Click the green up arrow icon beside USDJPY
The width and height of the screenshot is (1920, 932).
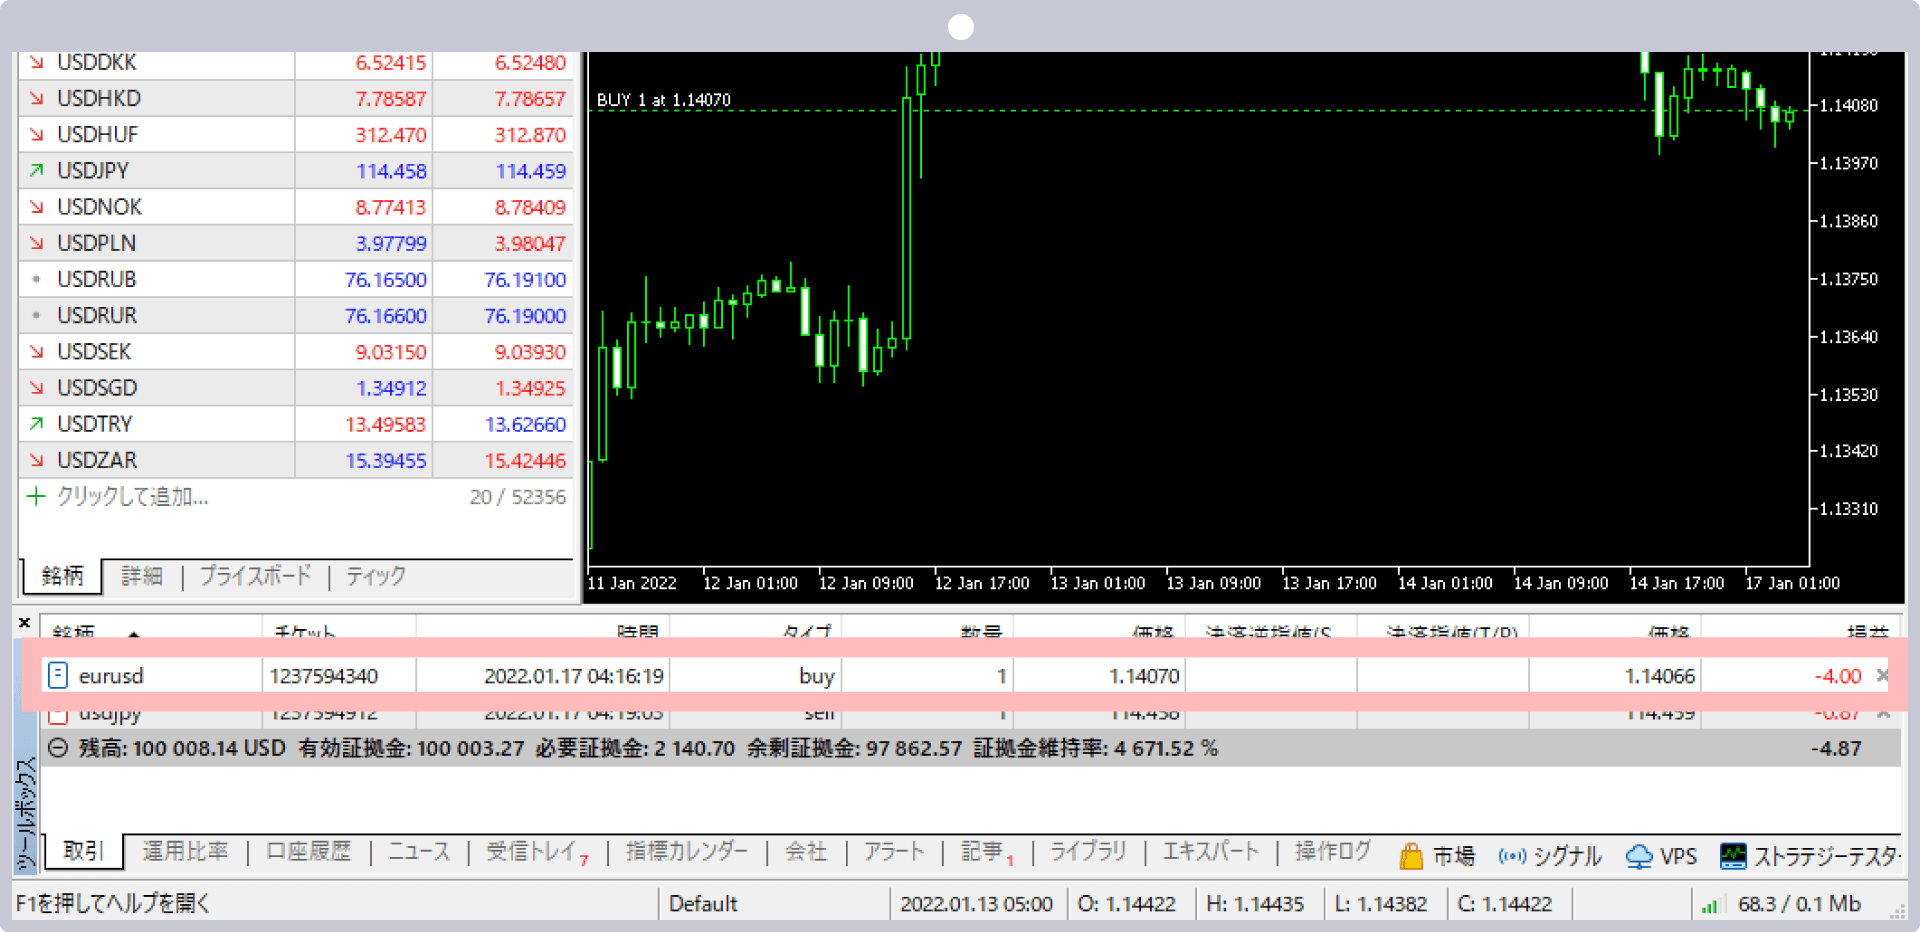36,171
